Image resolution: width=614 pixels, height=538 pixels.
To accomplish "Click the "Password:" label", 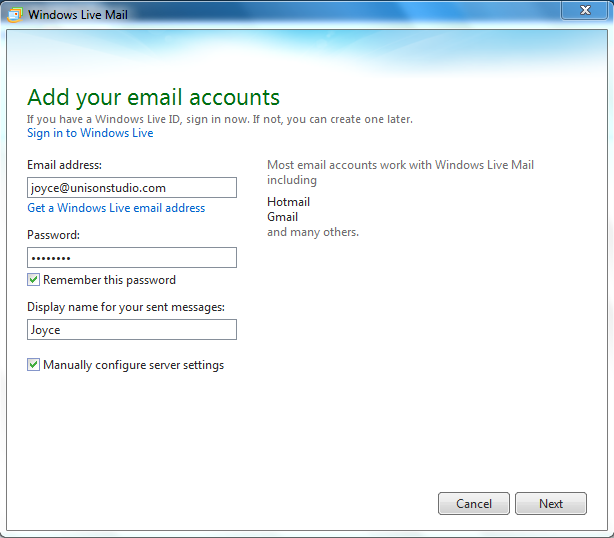I will point(53,235).
